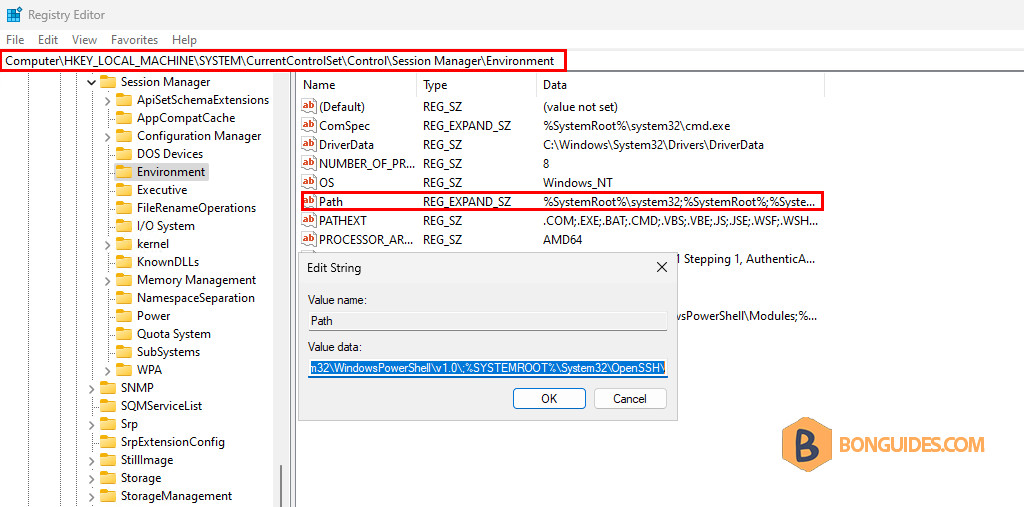Select the DOS Devices folder icon
Viewport: 1024px width, 507px height.
pos(123,154)
